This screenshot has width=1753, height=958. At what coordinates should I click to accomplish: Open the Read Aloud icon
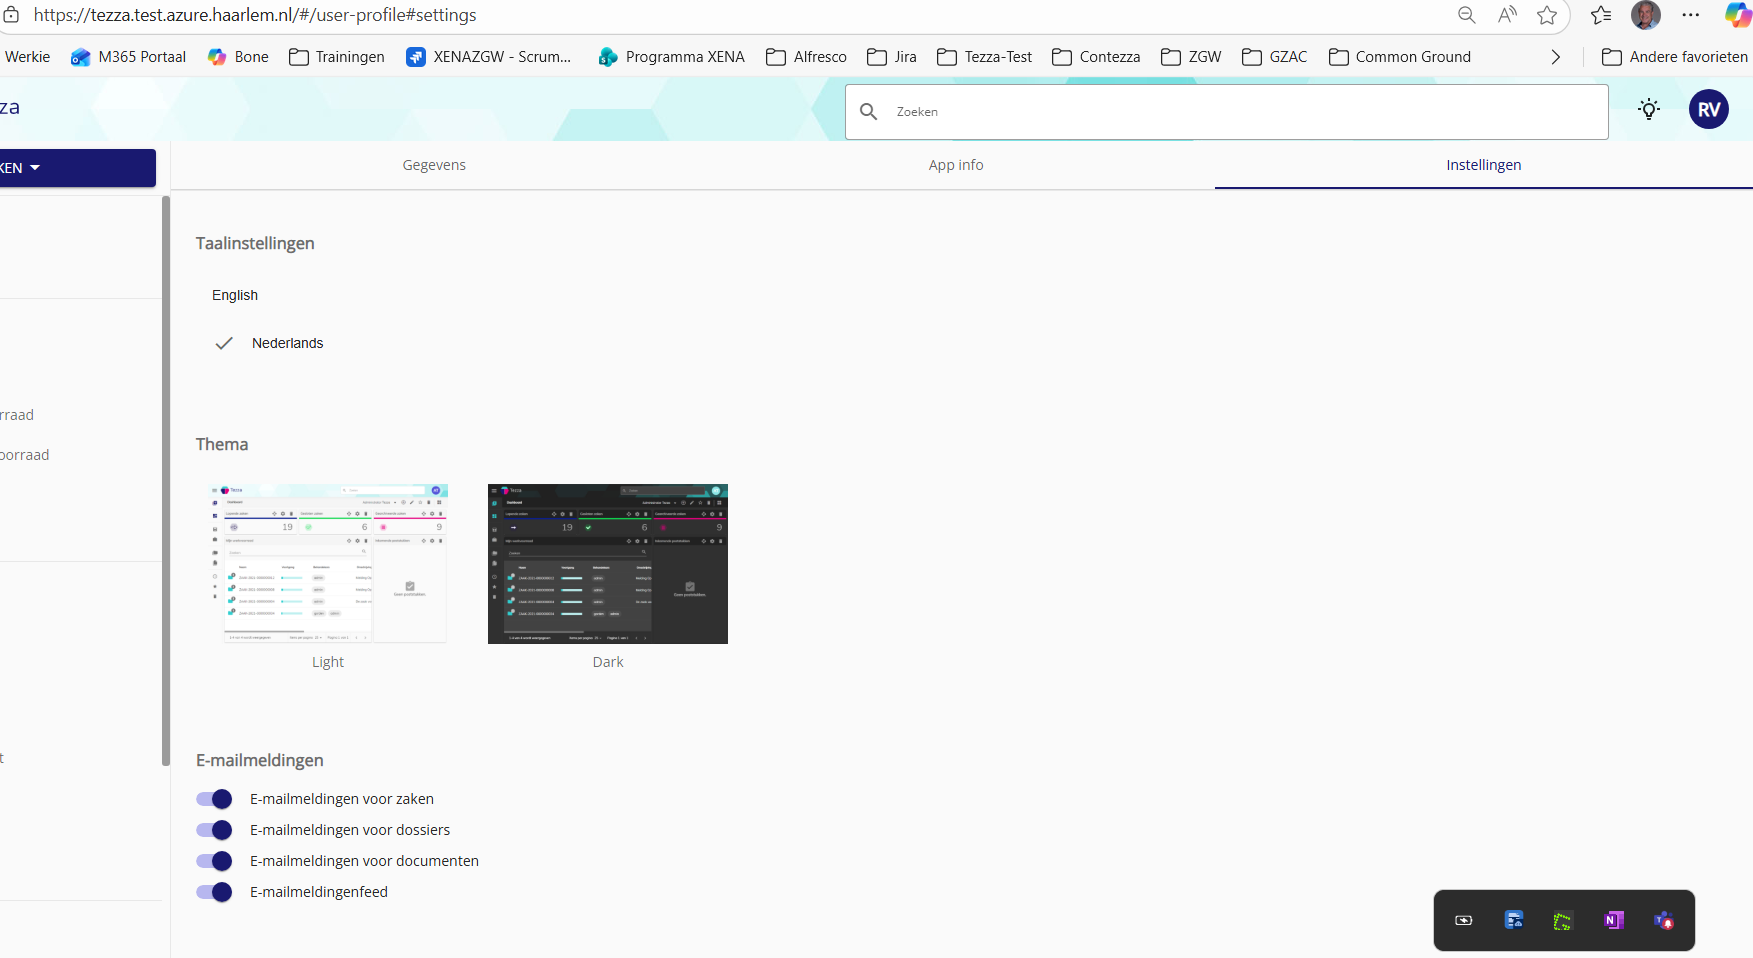(1507, 15)
